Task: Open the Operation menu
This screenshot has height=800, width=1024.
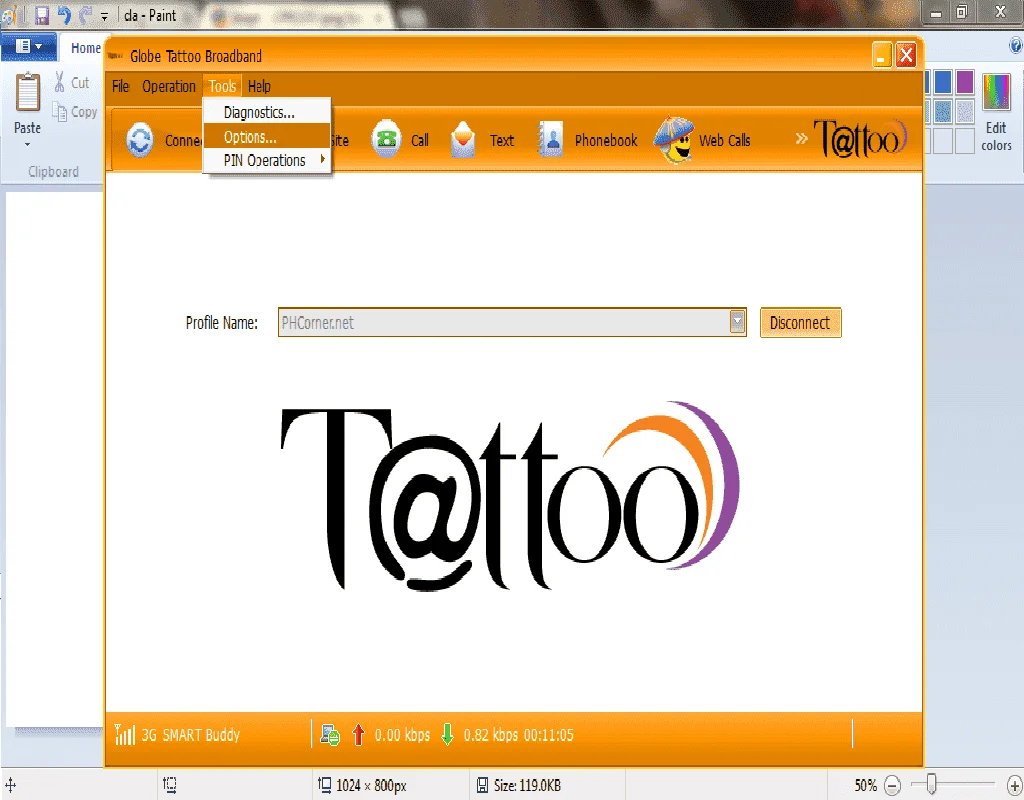Action: tap(168, 86)
